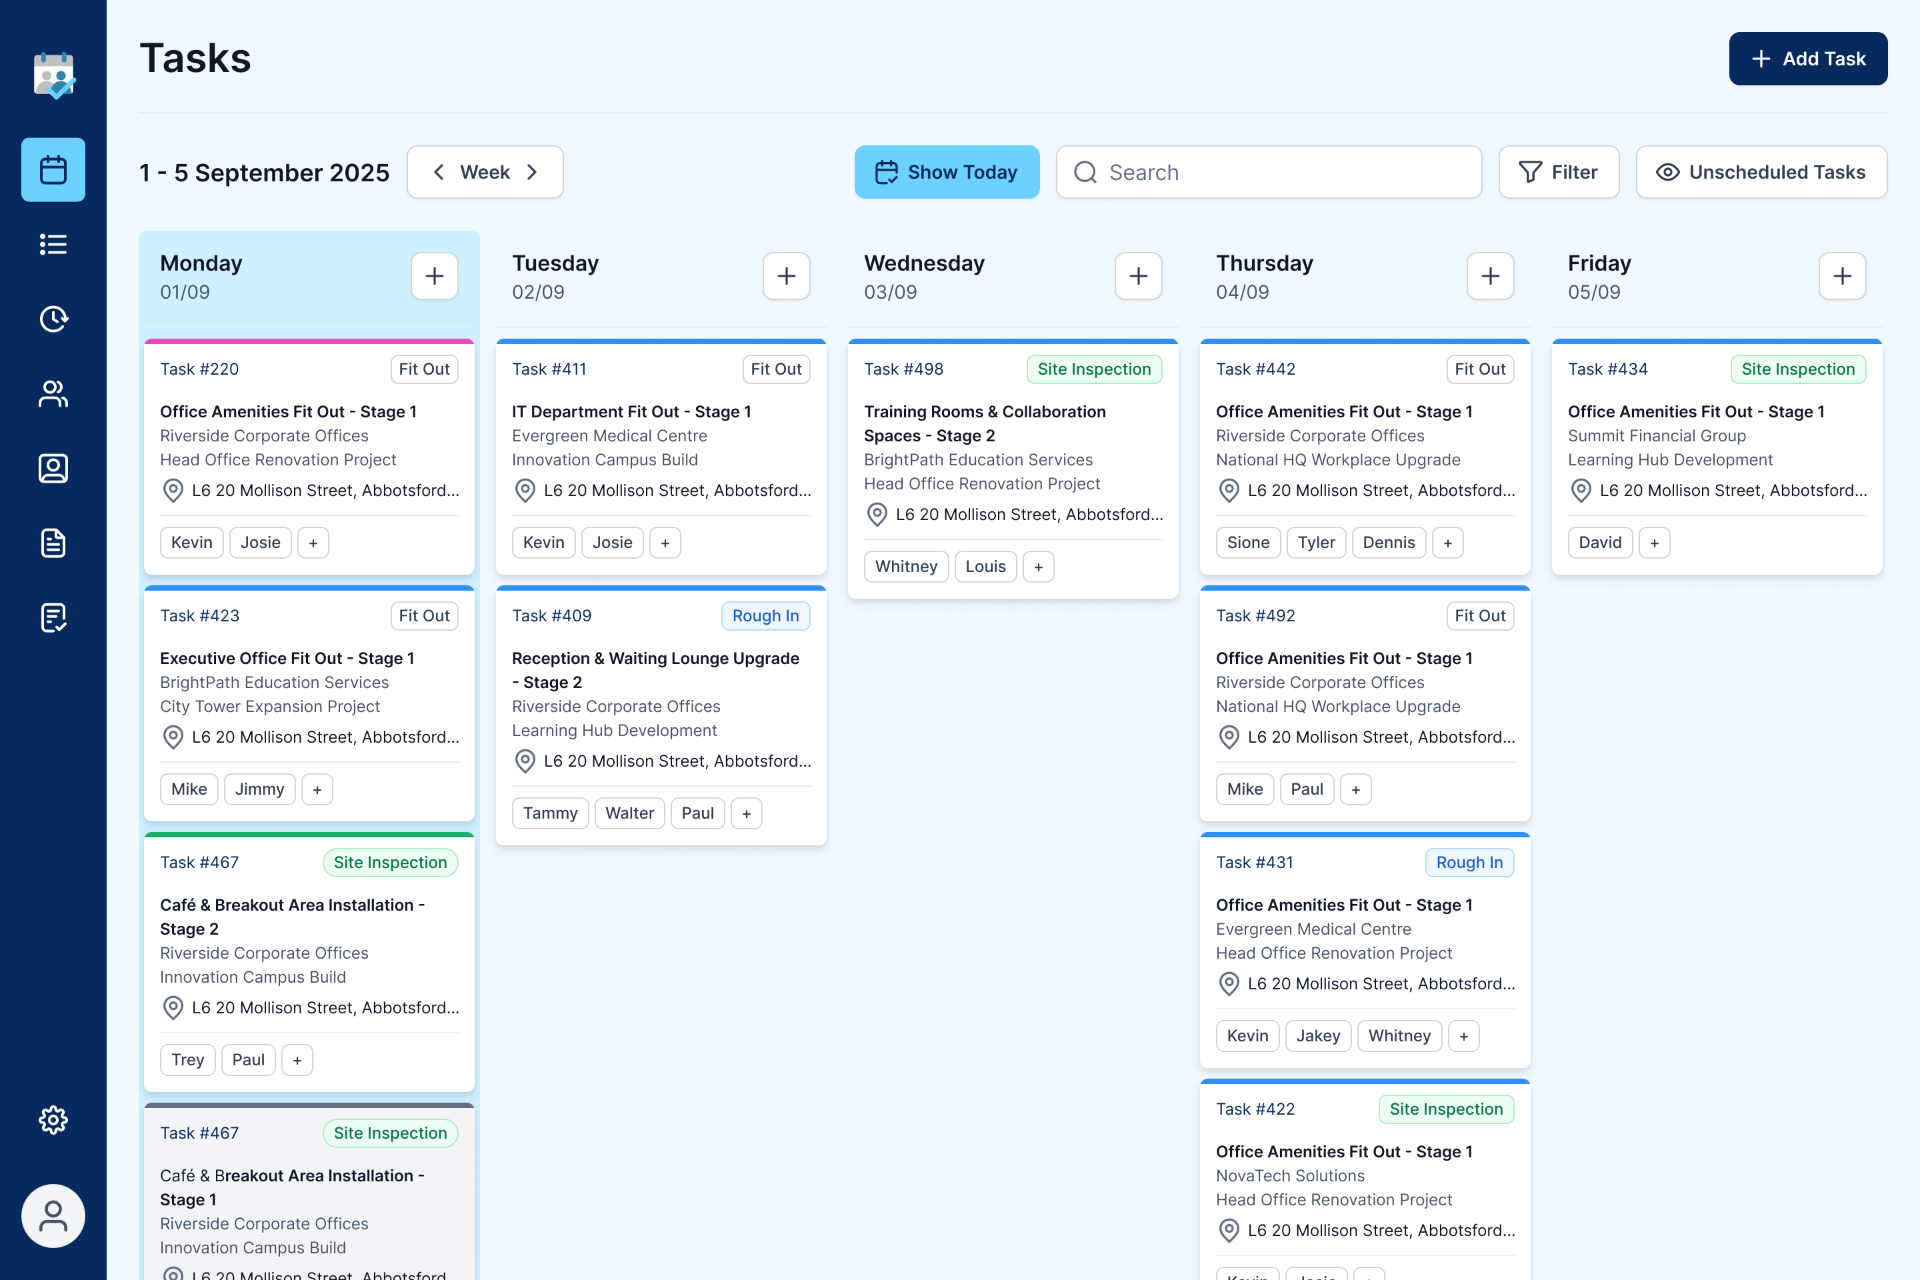Open settings gear in sidebar
Viewport: 1920px width, 1280px height.
pyautogui.click(x=53, y=1120)
